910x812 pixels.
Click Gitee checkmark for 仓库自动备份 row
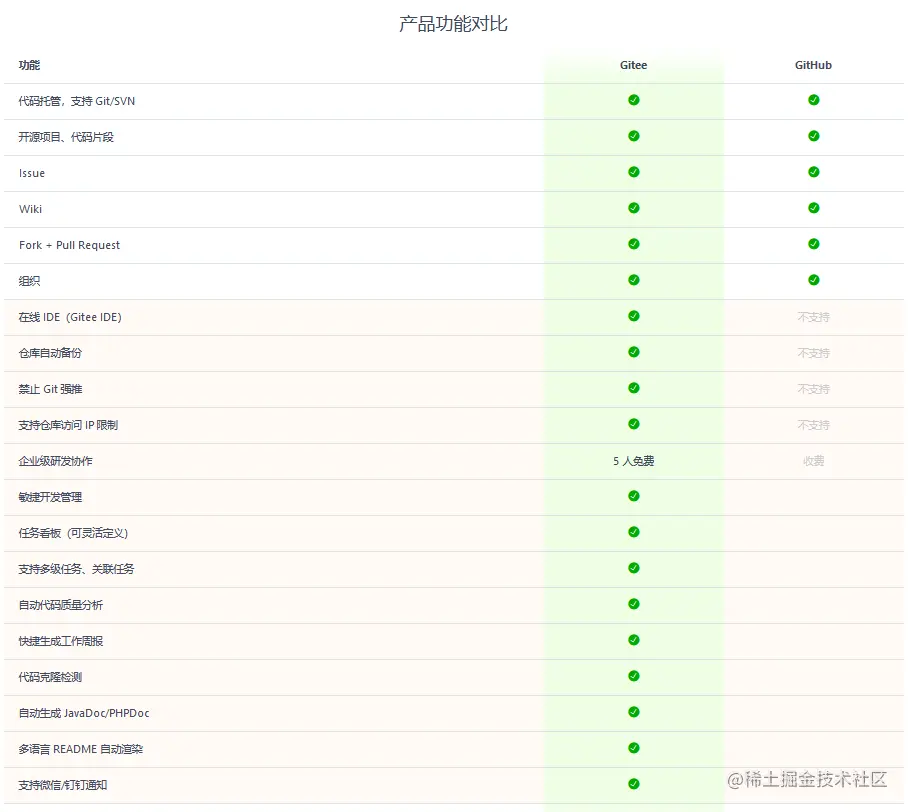pyautogui.click(x=634, y=352)
